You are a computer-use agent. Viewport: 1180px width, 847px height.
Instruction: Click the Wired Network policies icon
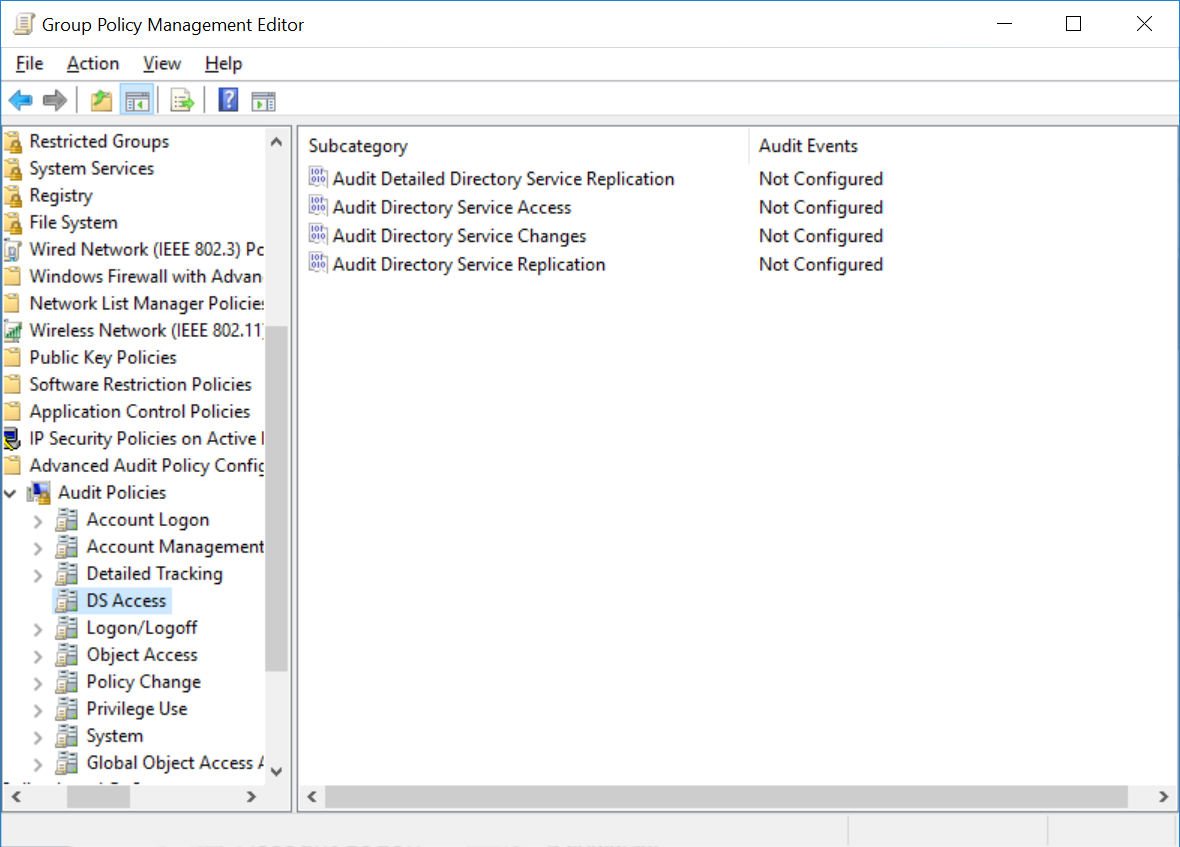coord(12,249)
